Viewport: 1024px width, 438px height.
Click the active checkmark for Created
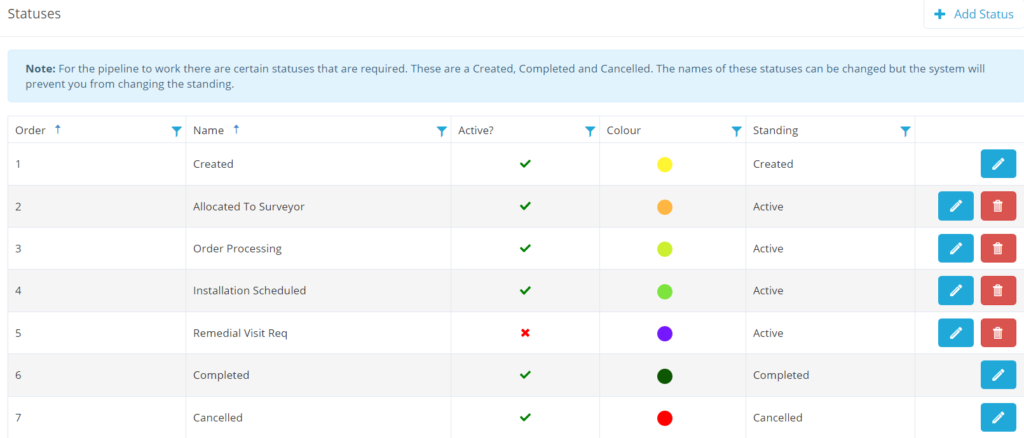tap(525, 164)
